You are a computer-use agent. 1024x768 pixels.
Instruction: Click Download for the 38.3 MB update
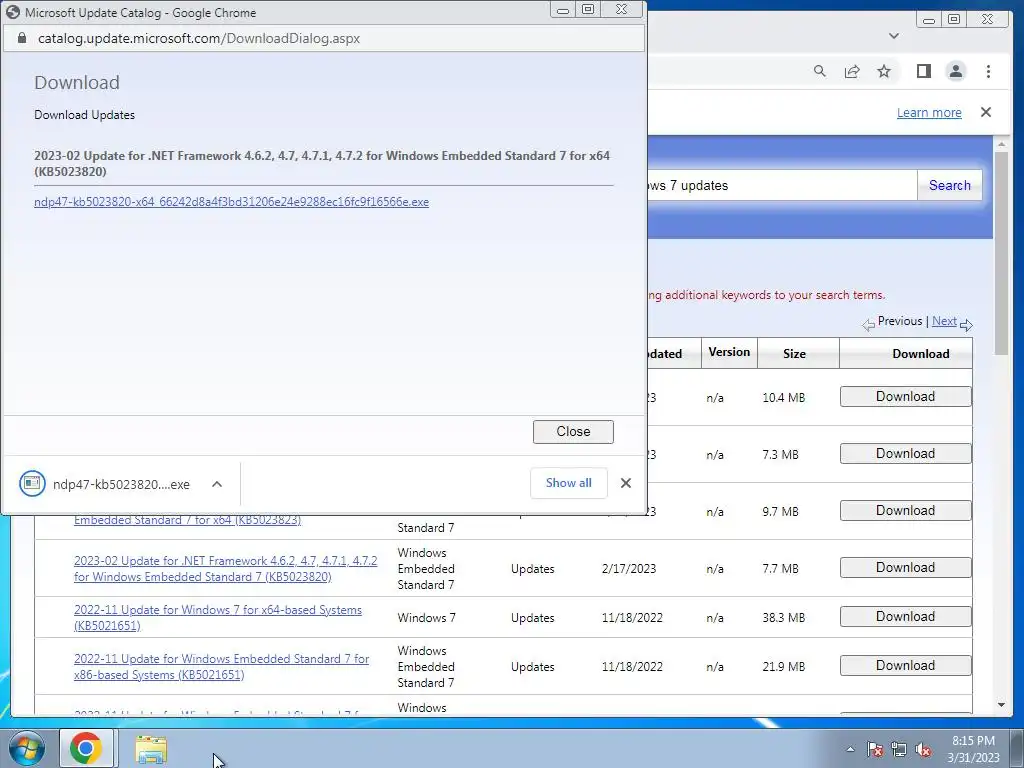tap(905, 616)
